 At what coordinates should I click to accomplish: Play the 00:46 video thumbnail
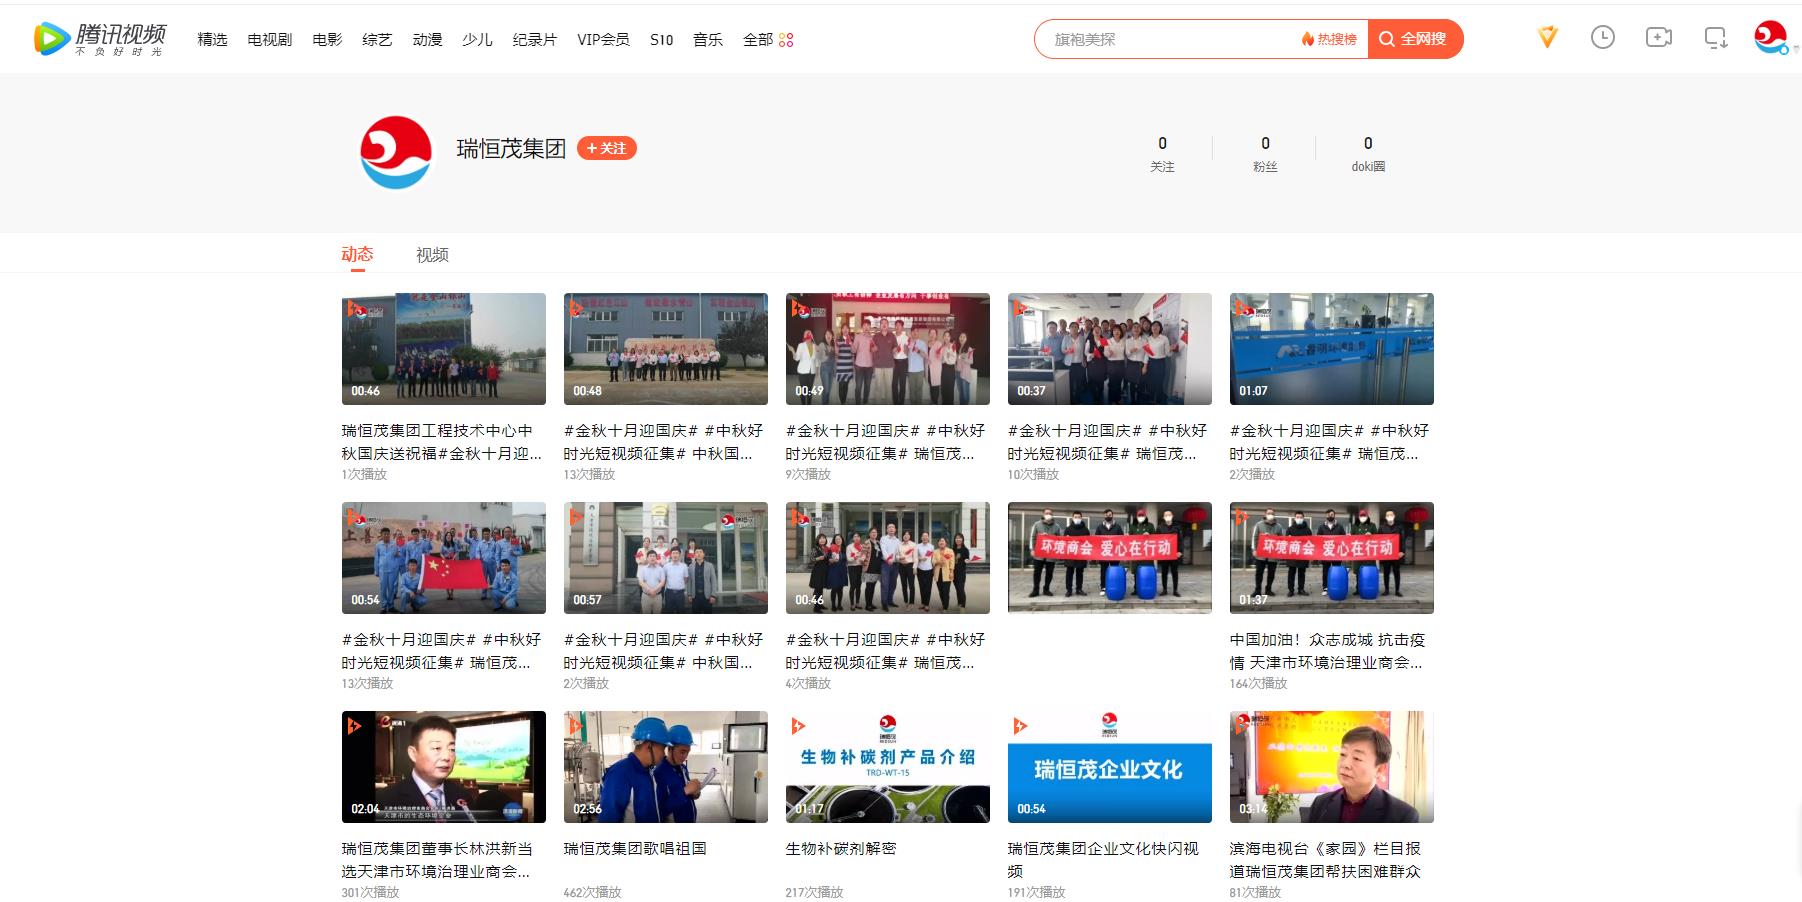click(444, 349)
